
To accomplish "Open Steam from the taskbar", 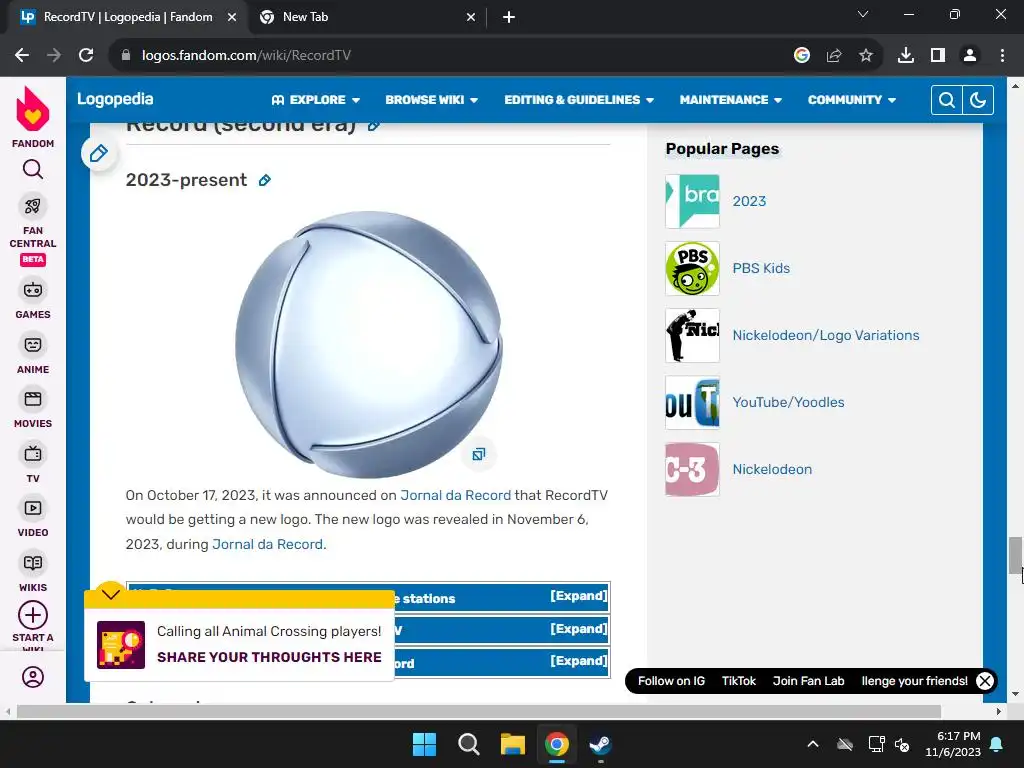I will [600, 744].
